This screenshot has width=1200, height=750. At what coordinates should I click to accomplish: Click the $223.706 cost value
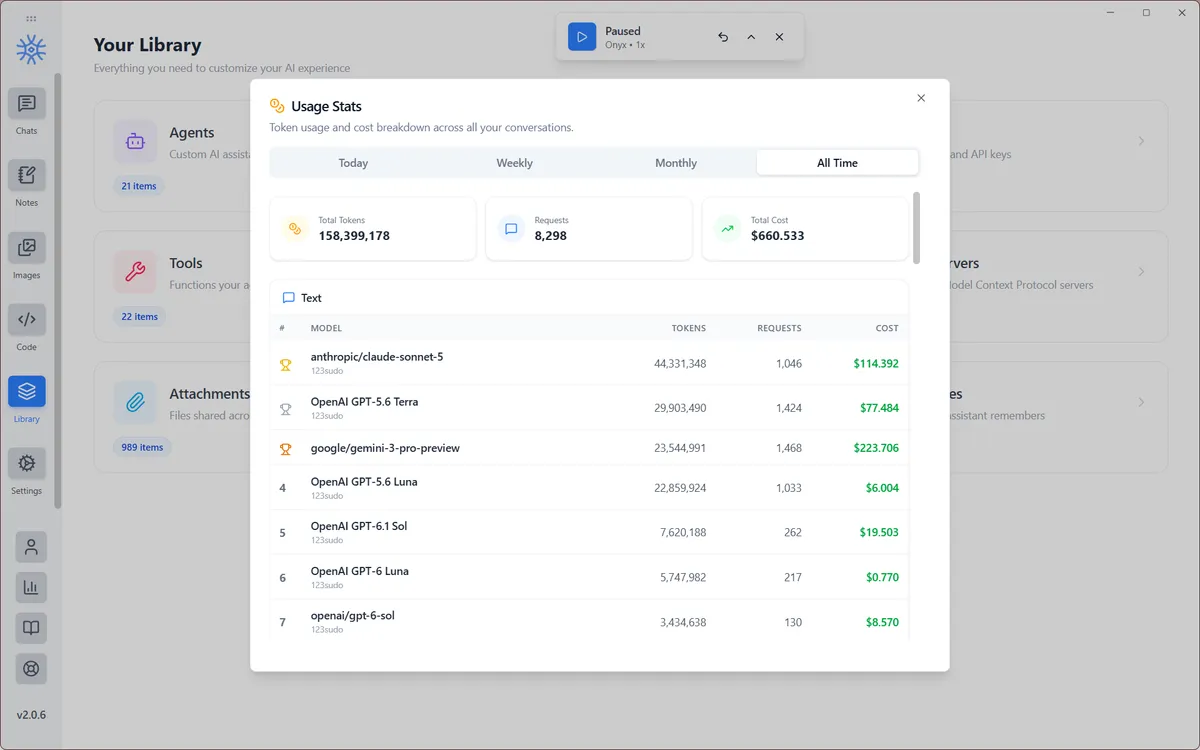pyautogui.click(x=877, y=449)
